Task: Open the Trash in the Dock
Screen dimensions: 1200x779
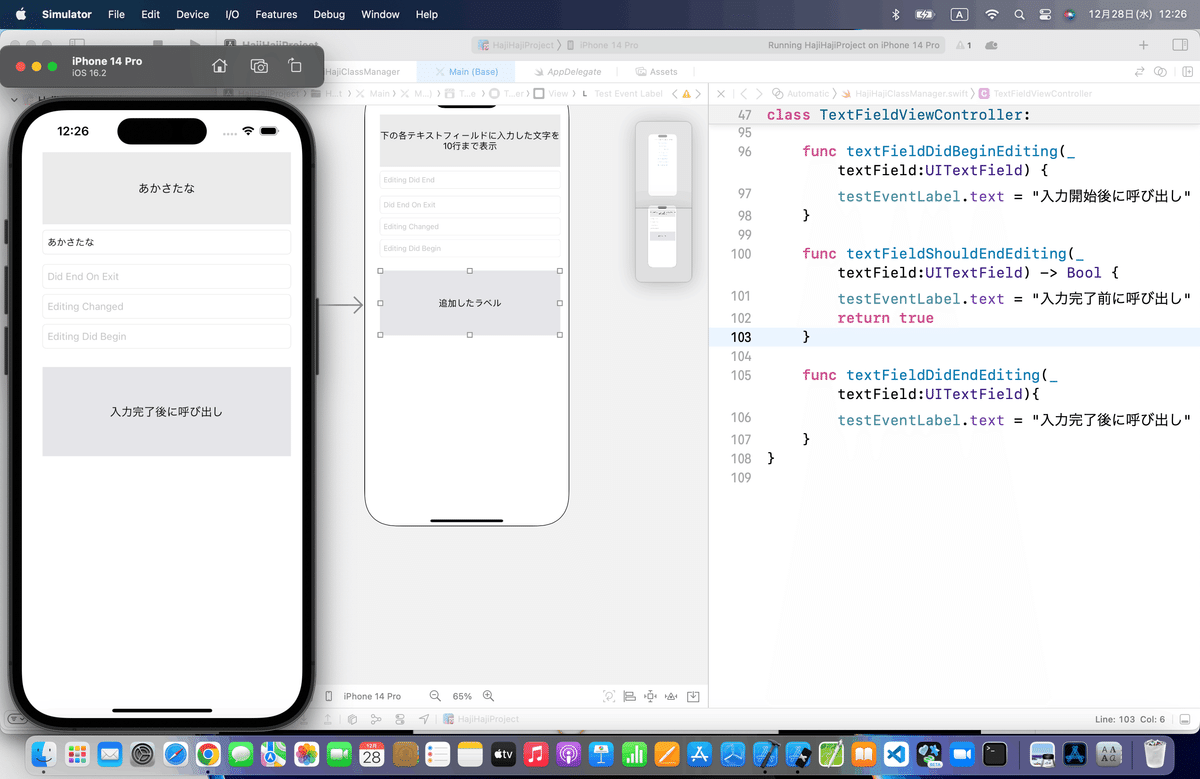Action: [1156, 753]
